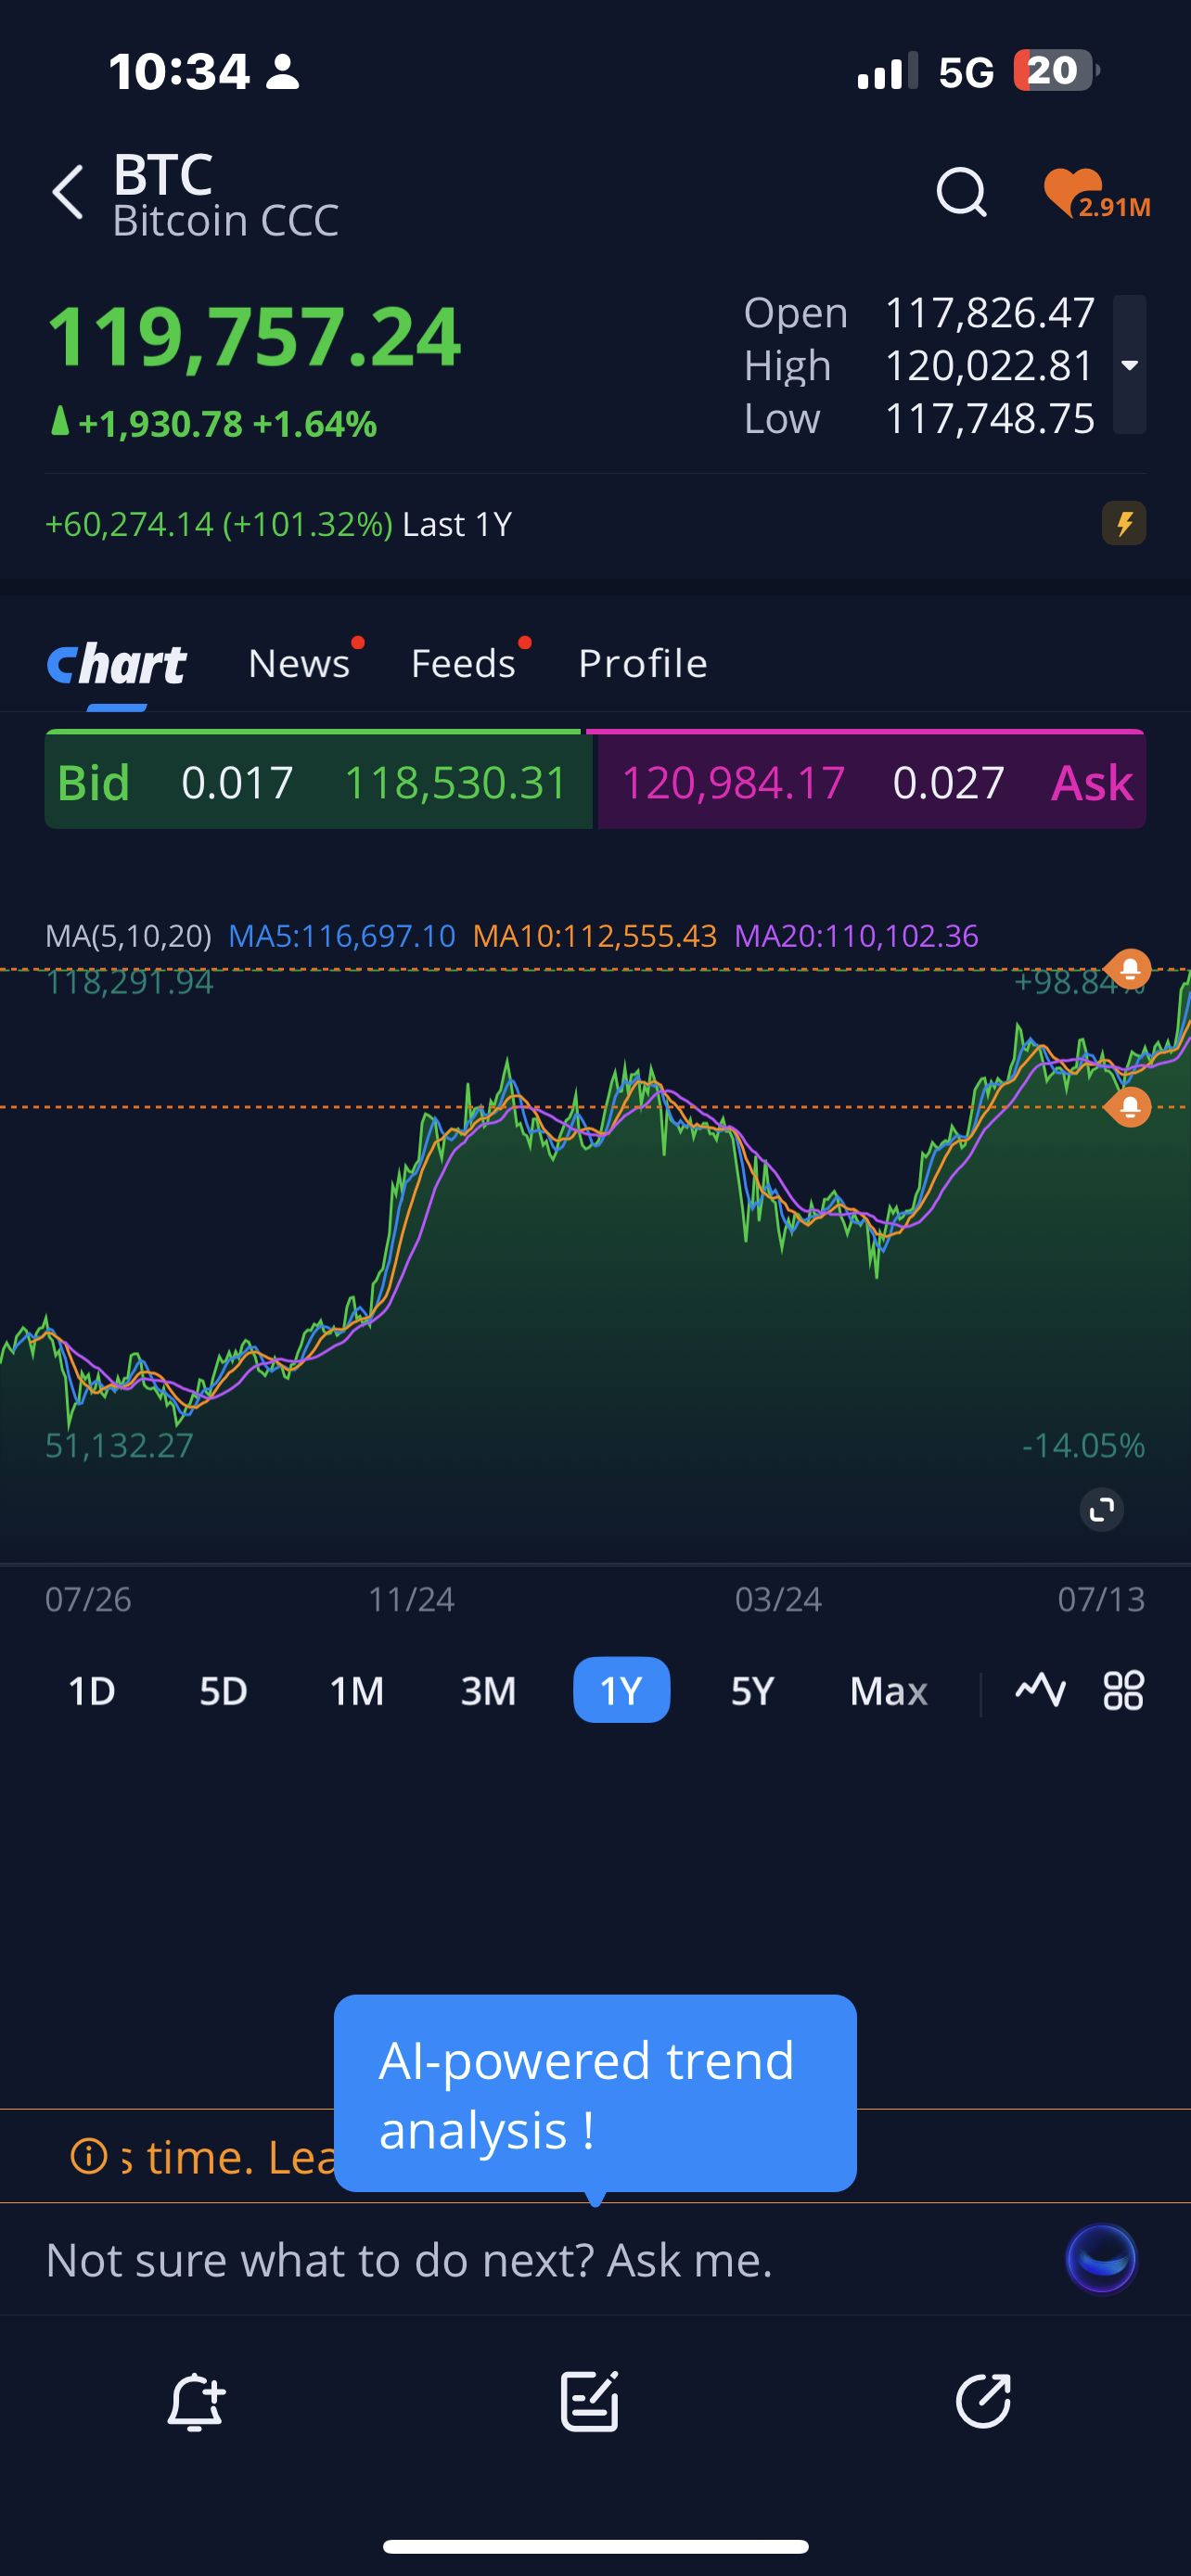Tap the +1,930.78 +1.64% daily change

coord(212,423)
